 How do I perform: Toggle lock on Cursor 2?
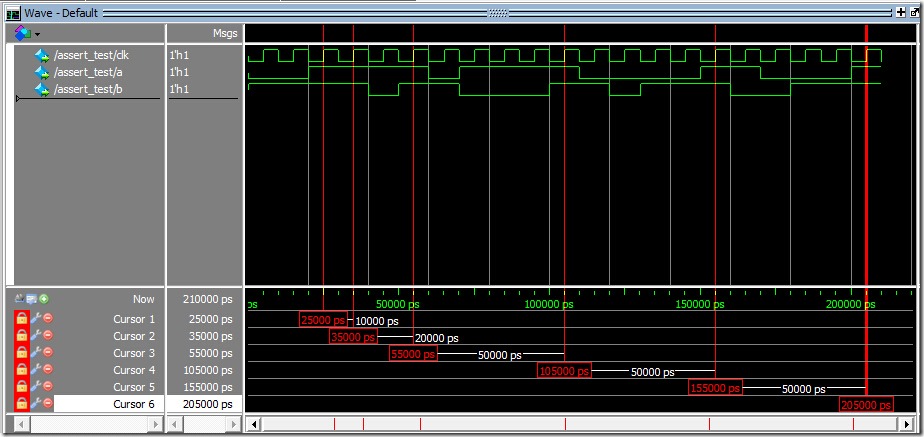pyautogui.click(x=21, y=336)
